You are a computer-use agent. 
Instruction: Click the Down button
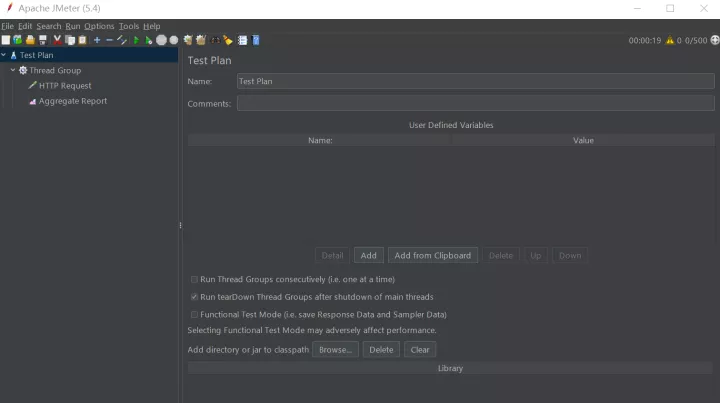(x=570, y=255)
